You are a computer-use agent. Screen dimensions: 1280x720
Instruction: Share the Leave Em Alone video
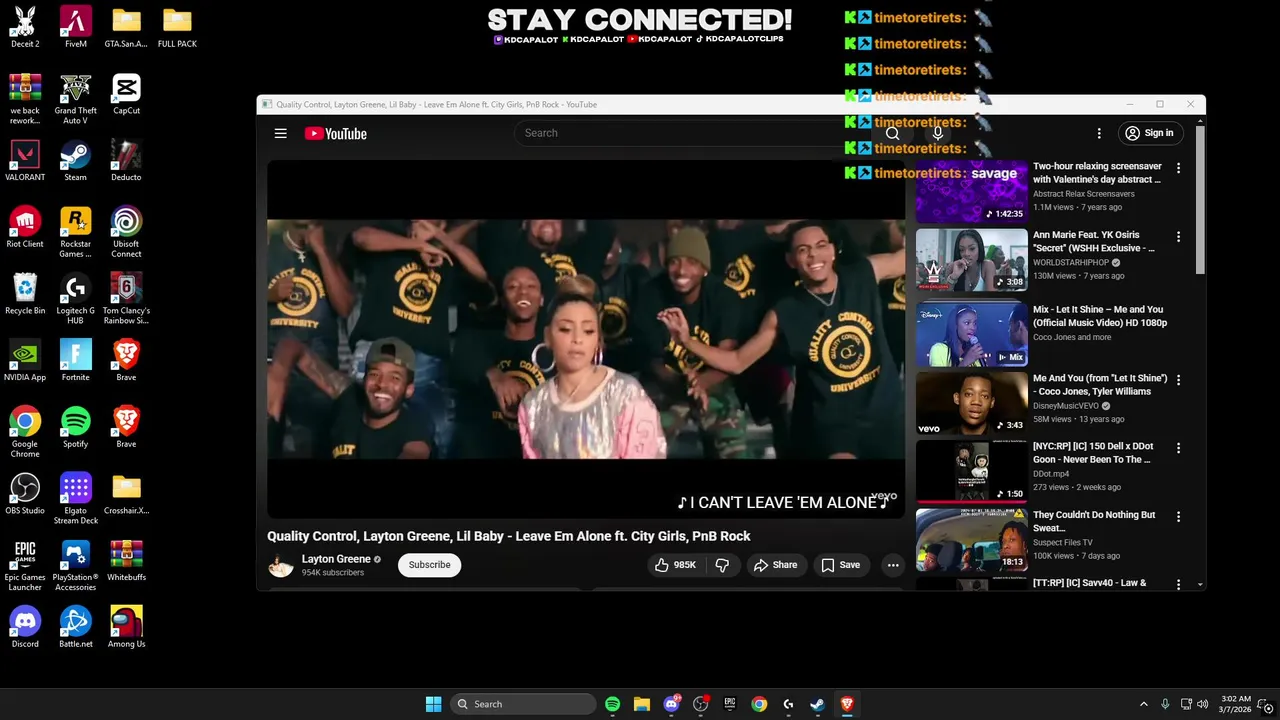coord(775,565)
